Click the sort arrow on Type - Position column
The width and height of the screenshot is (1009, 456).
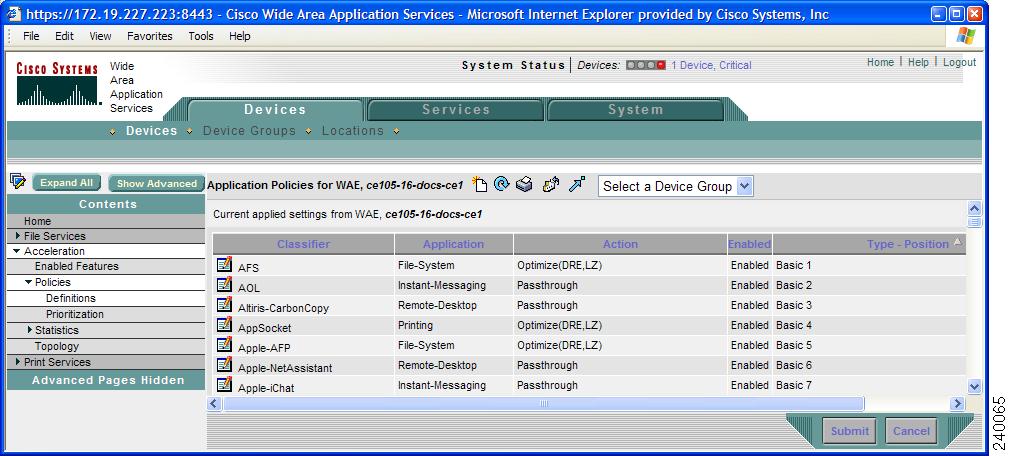tap(958, 242)
